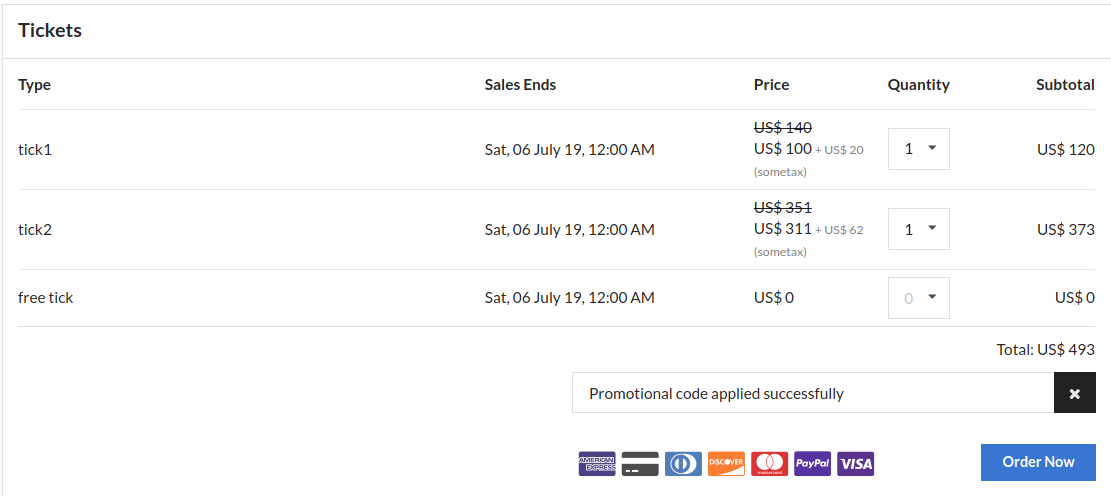Click the Mastercard payment icon

pos(769,463)
